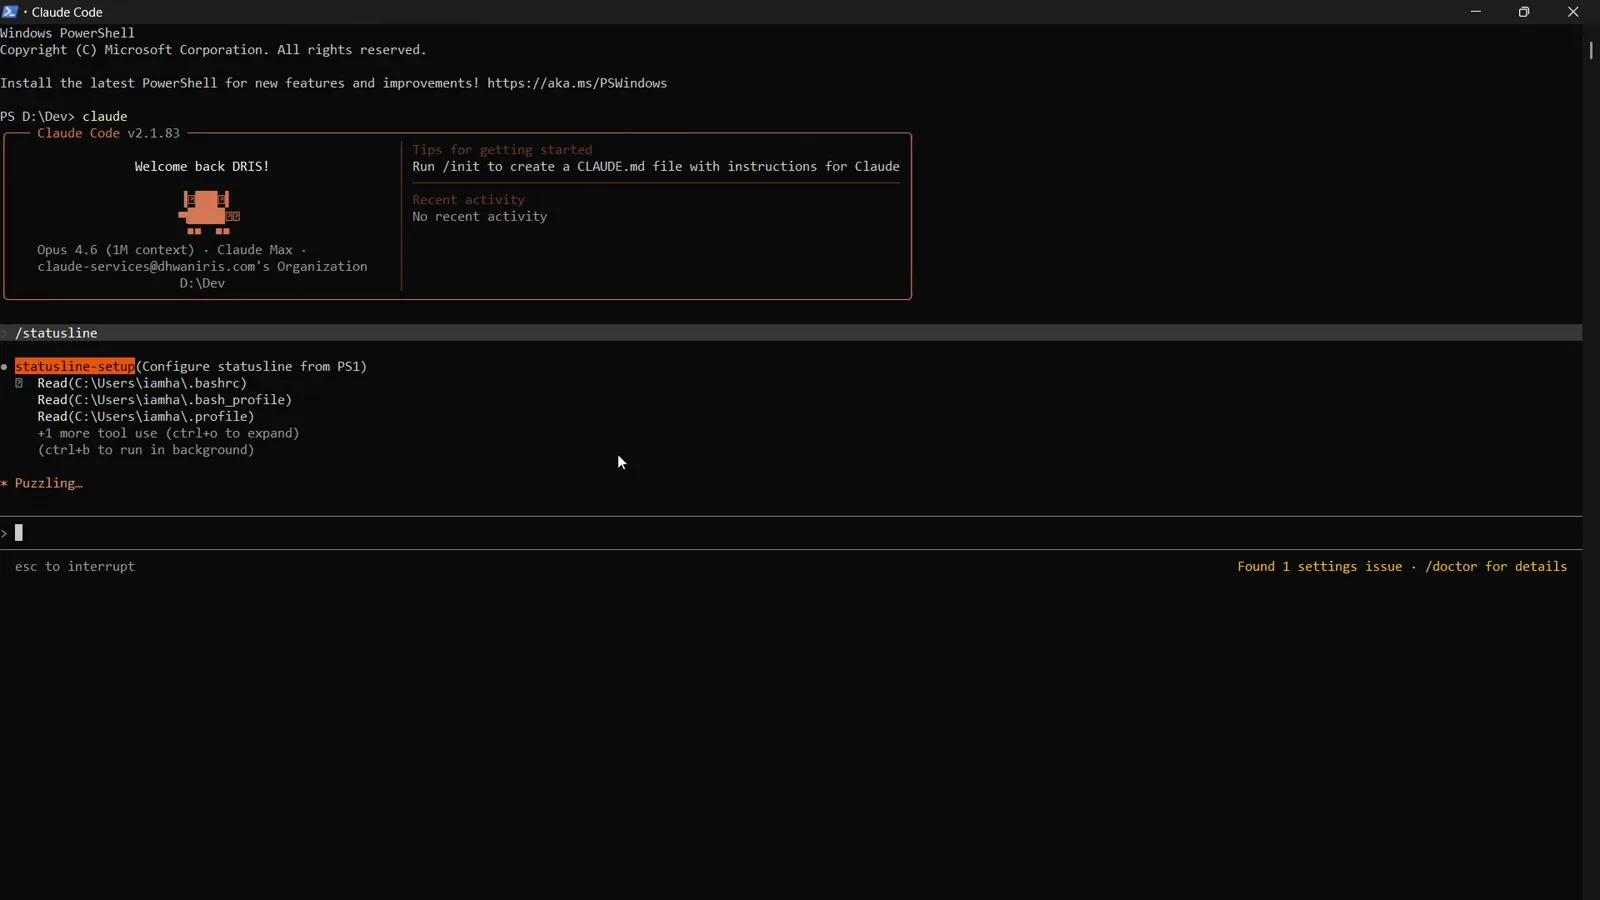The width and height of the screenshot is (1600, 900).
Task: Click the terminal vertical scrollbar thumb
Action: tap(1590, 50)
